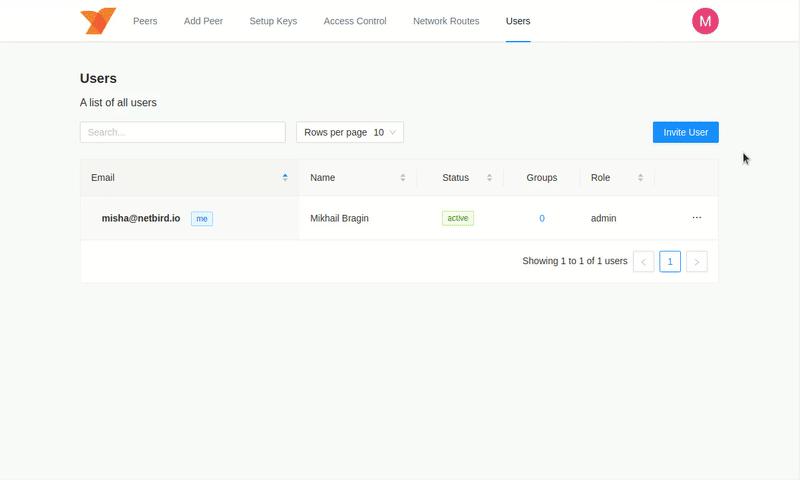
Task: Go to next page arrow
Action: pos(698,262)
